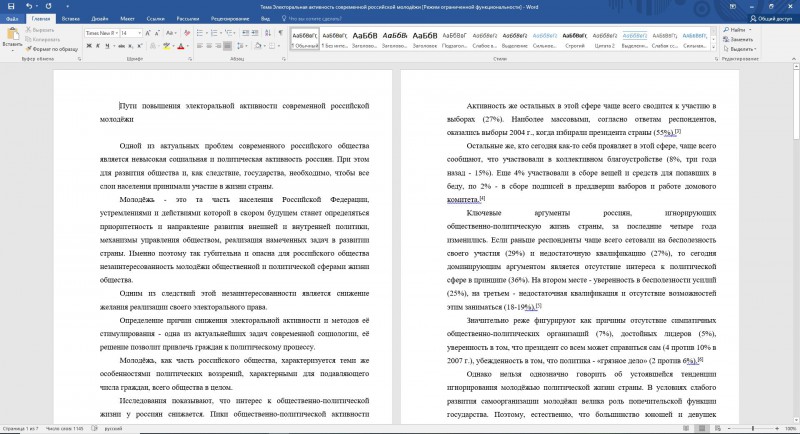Apply yellow text highlight color
The width and height of the screenshot is (800, 434).
(x=166, y=46)
